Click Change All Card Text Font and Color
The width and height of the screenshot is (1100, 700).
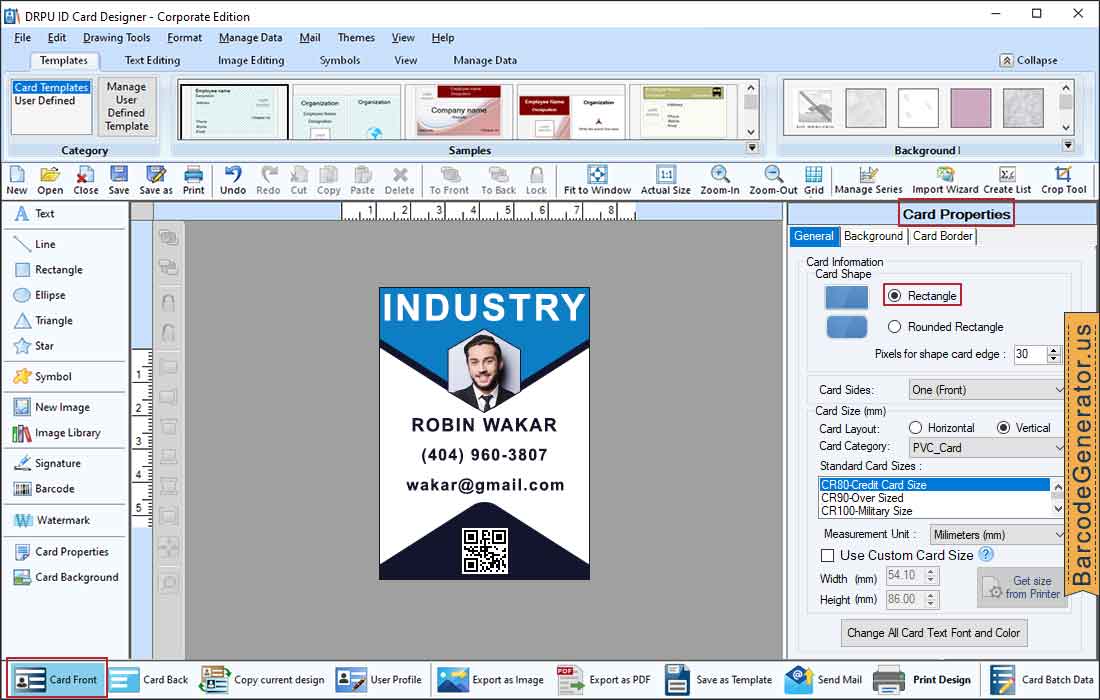(934, 633)
